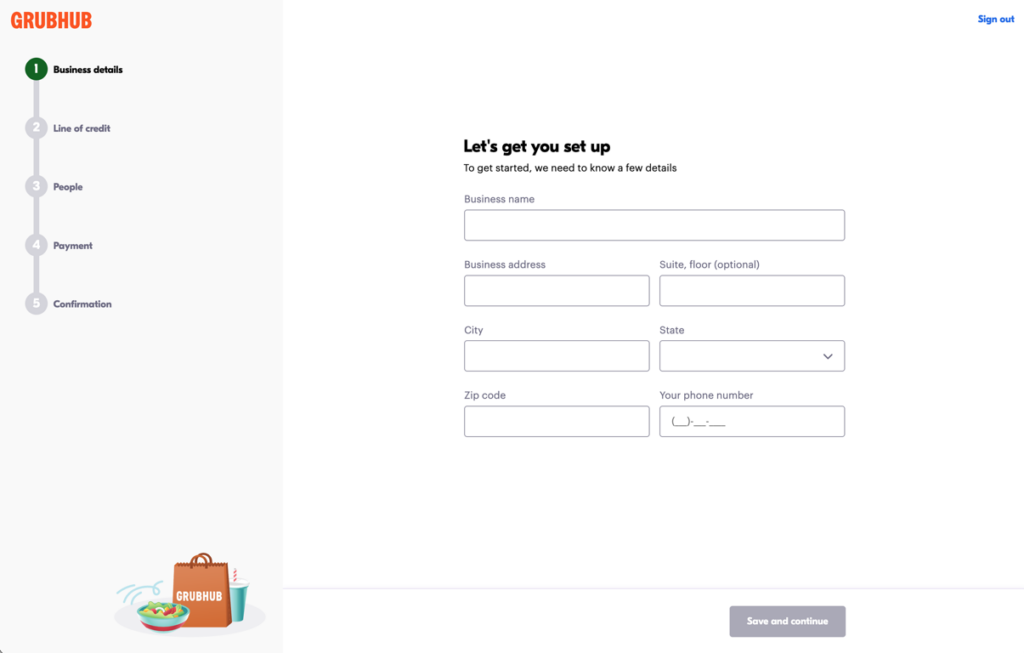Click the Suite, floor optional field

point(752,291)
